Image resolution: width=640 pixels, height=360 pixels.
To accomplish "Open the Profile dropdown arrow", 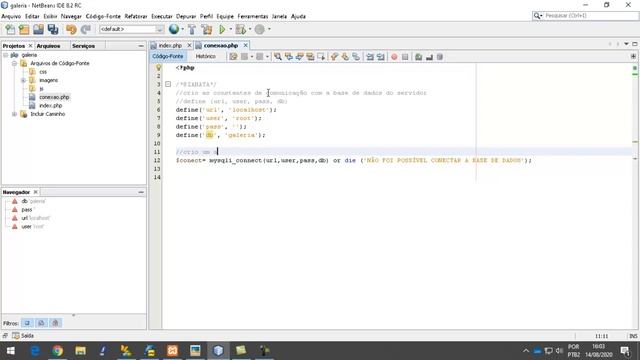I will click(269, 29).
